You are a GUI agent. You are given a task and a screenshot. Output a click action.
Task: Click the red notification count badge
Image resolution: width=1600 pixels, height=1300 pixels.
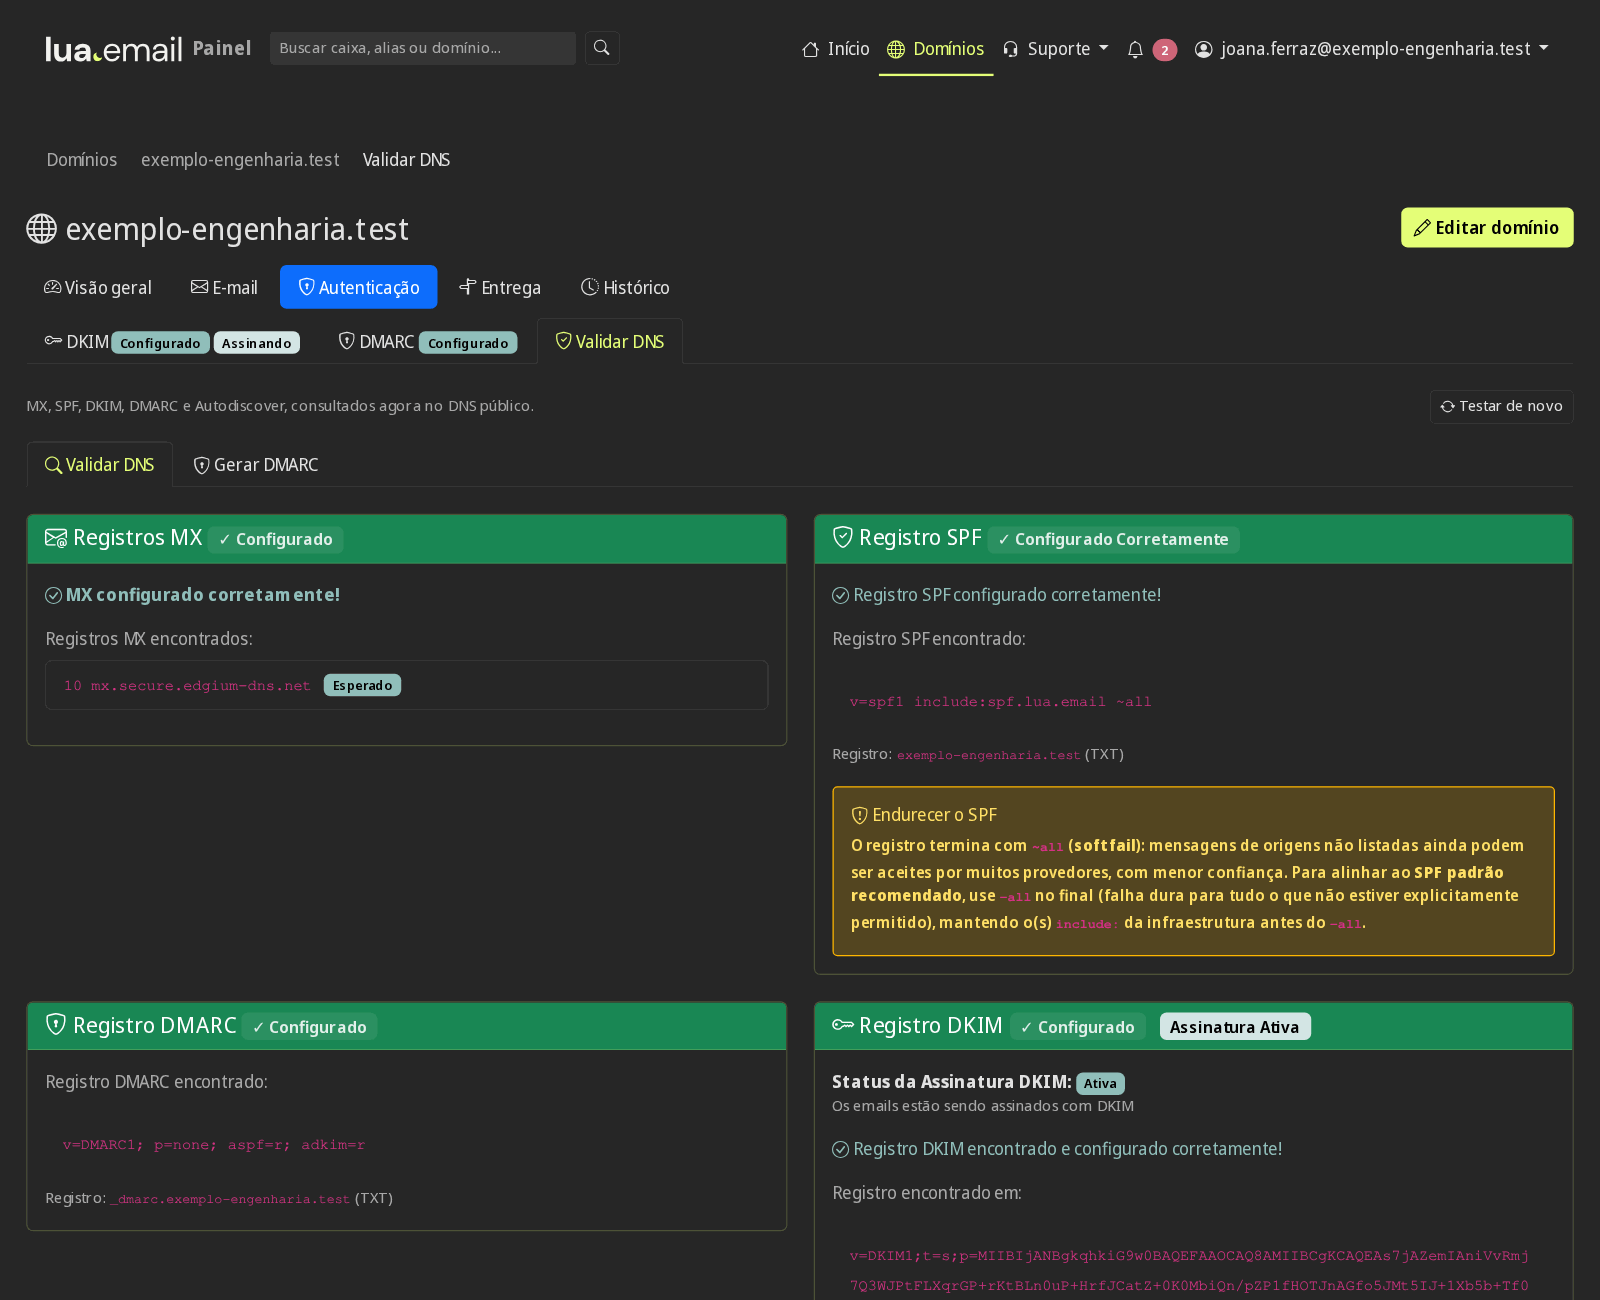(1164, 50)
